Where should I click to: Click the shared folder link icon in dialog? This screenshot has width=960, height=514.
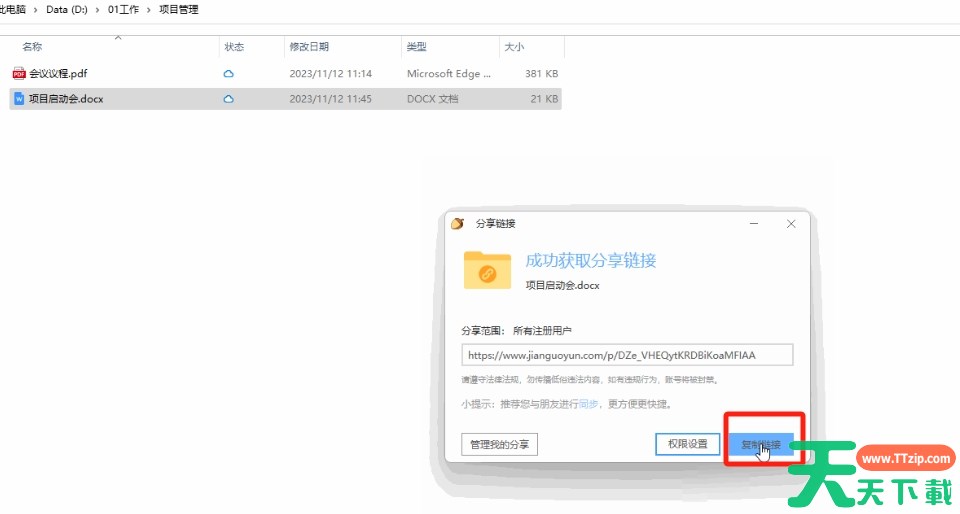click(x=487, y=270)
